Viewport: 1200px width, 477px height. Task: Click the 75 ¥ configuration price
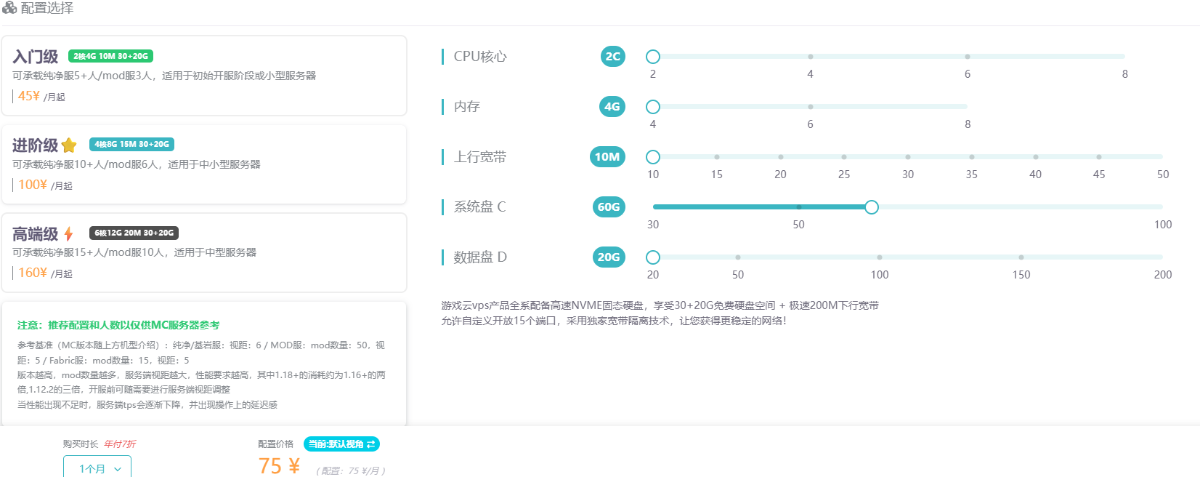click(279, 466)
